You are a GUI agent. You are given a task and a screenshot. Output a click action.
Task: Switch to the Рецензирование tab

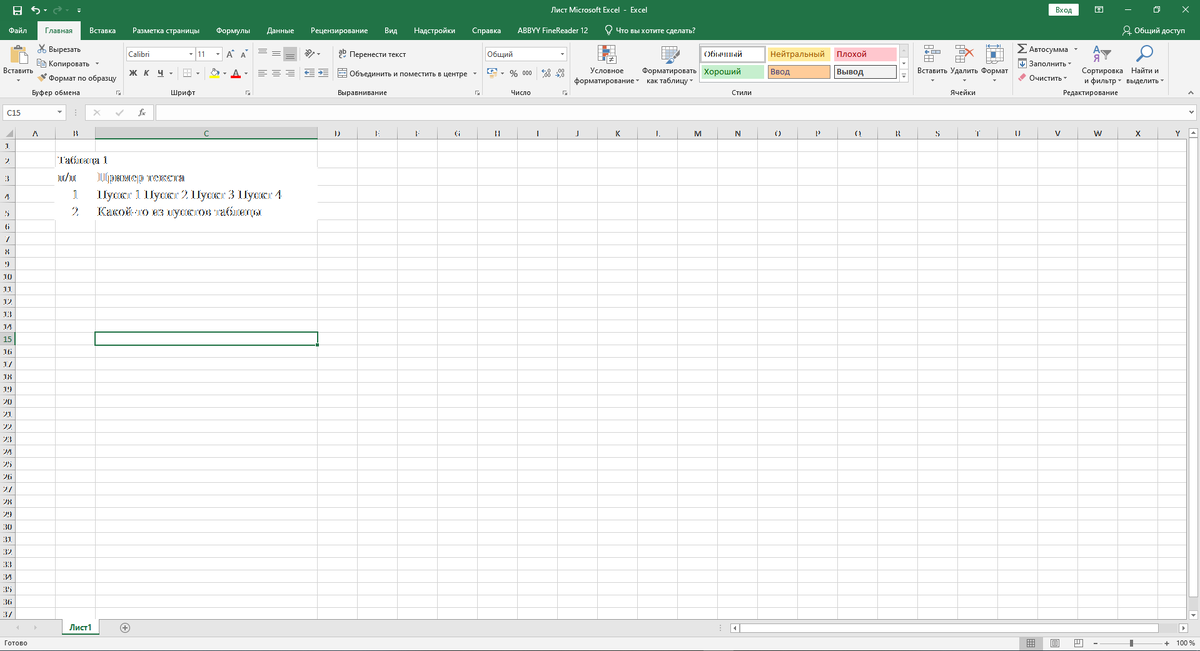339,30
